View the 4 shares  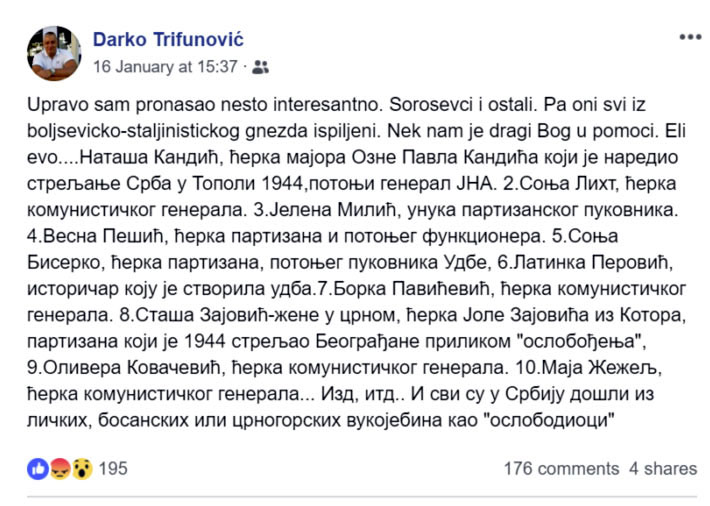pyautogui.click(x=663, y=469)
